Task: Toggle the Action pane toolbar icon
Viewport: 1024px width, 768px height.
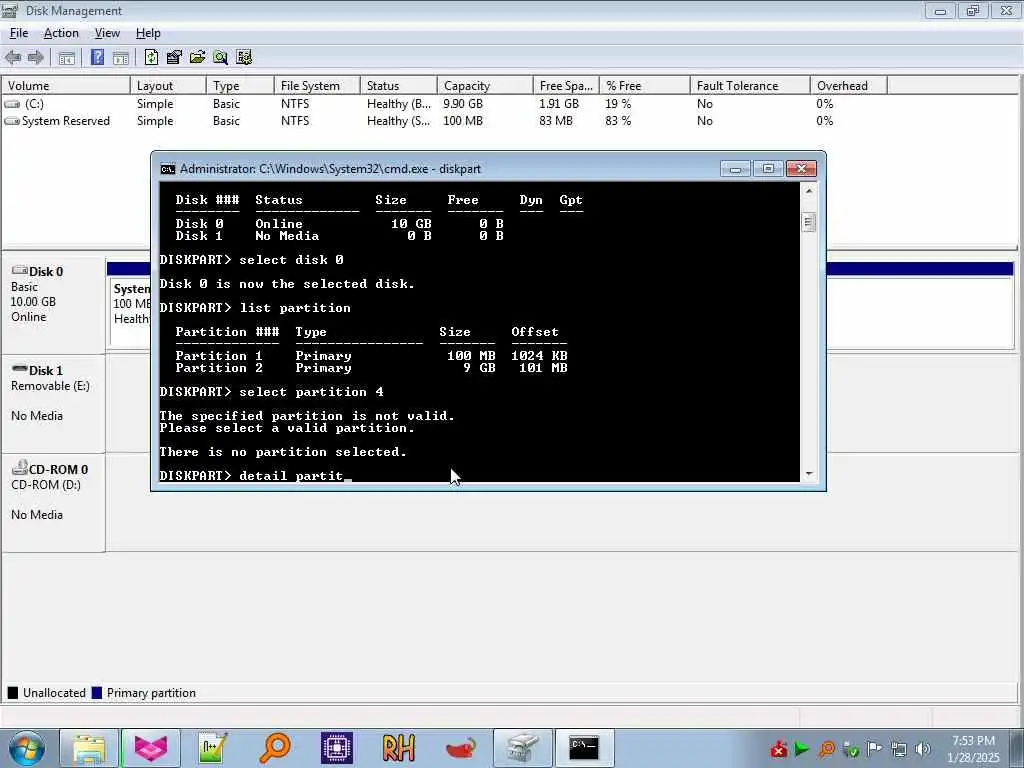Action: tap(121, 57)
